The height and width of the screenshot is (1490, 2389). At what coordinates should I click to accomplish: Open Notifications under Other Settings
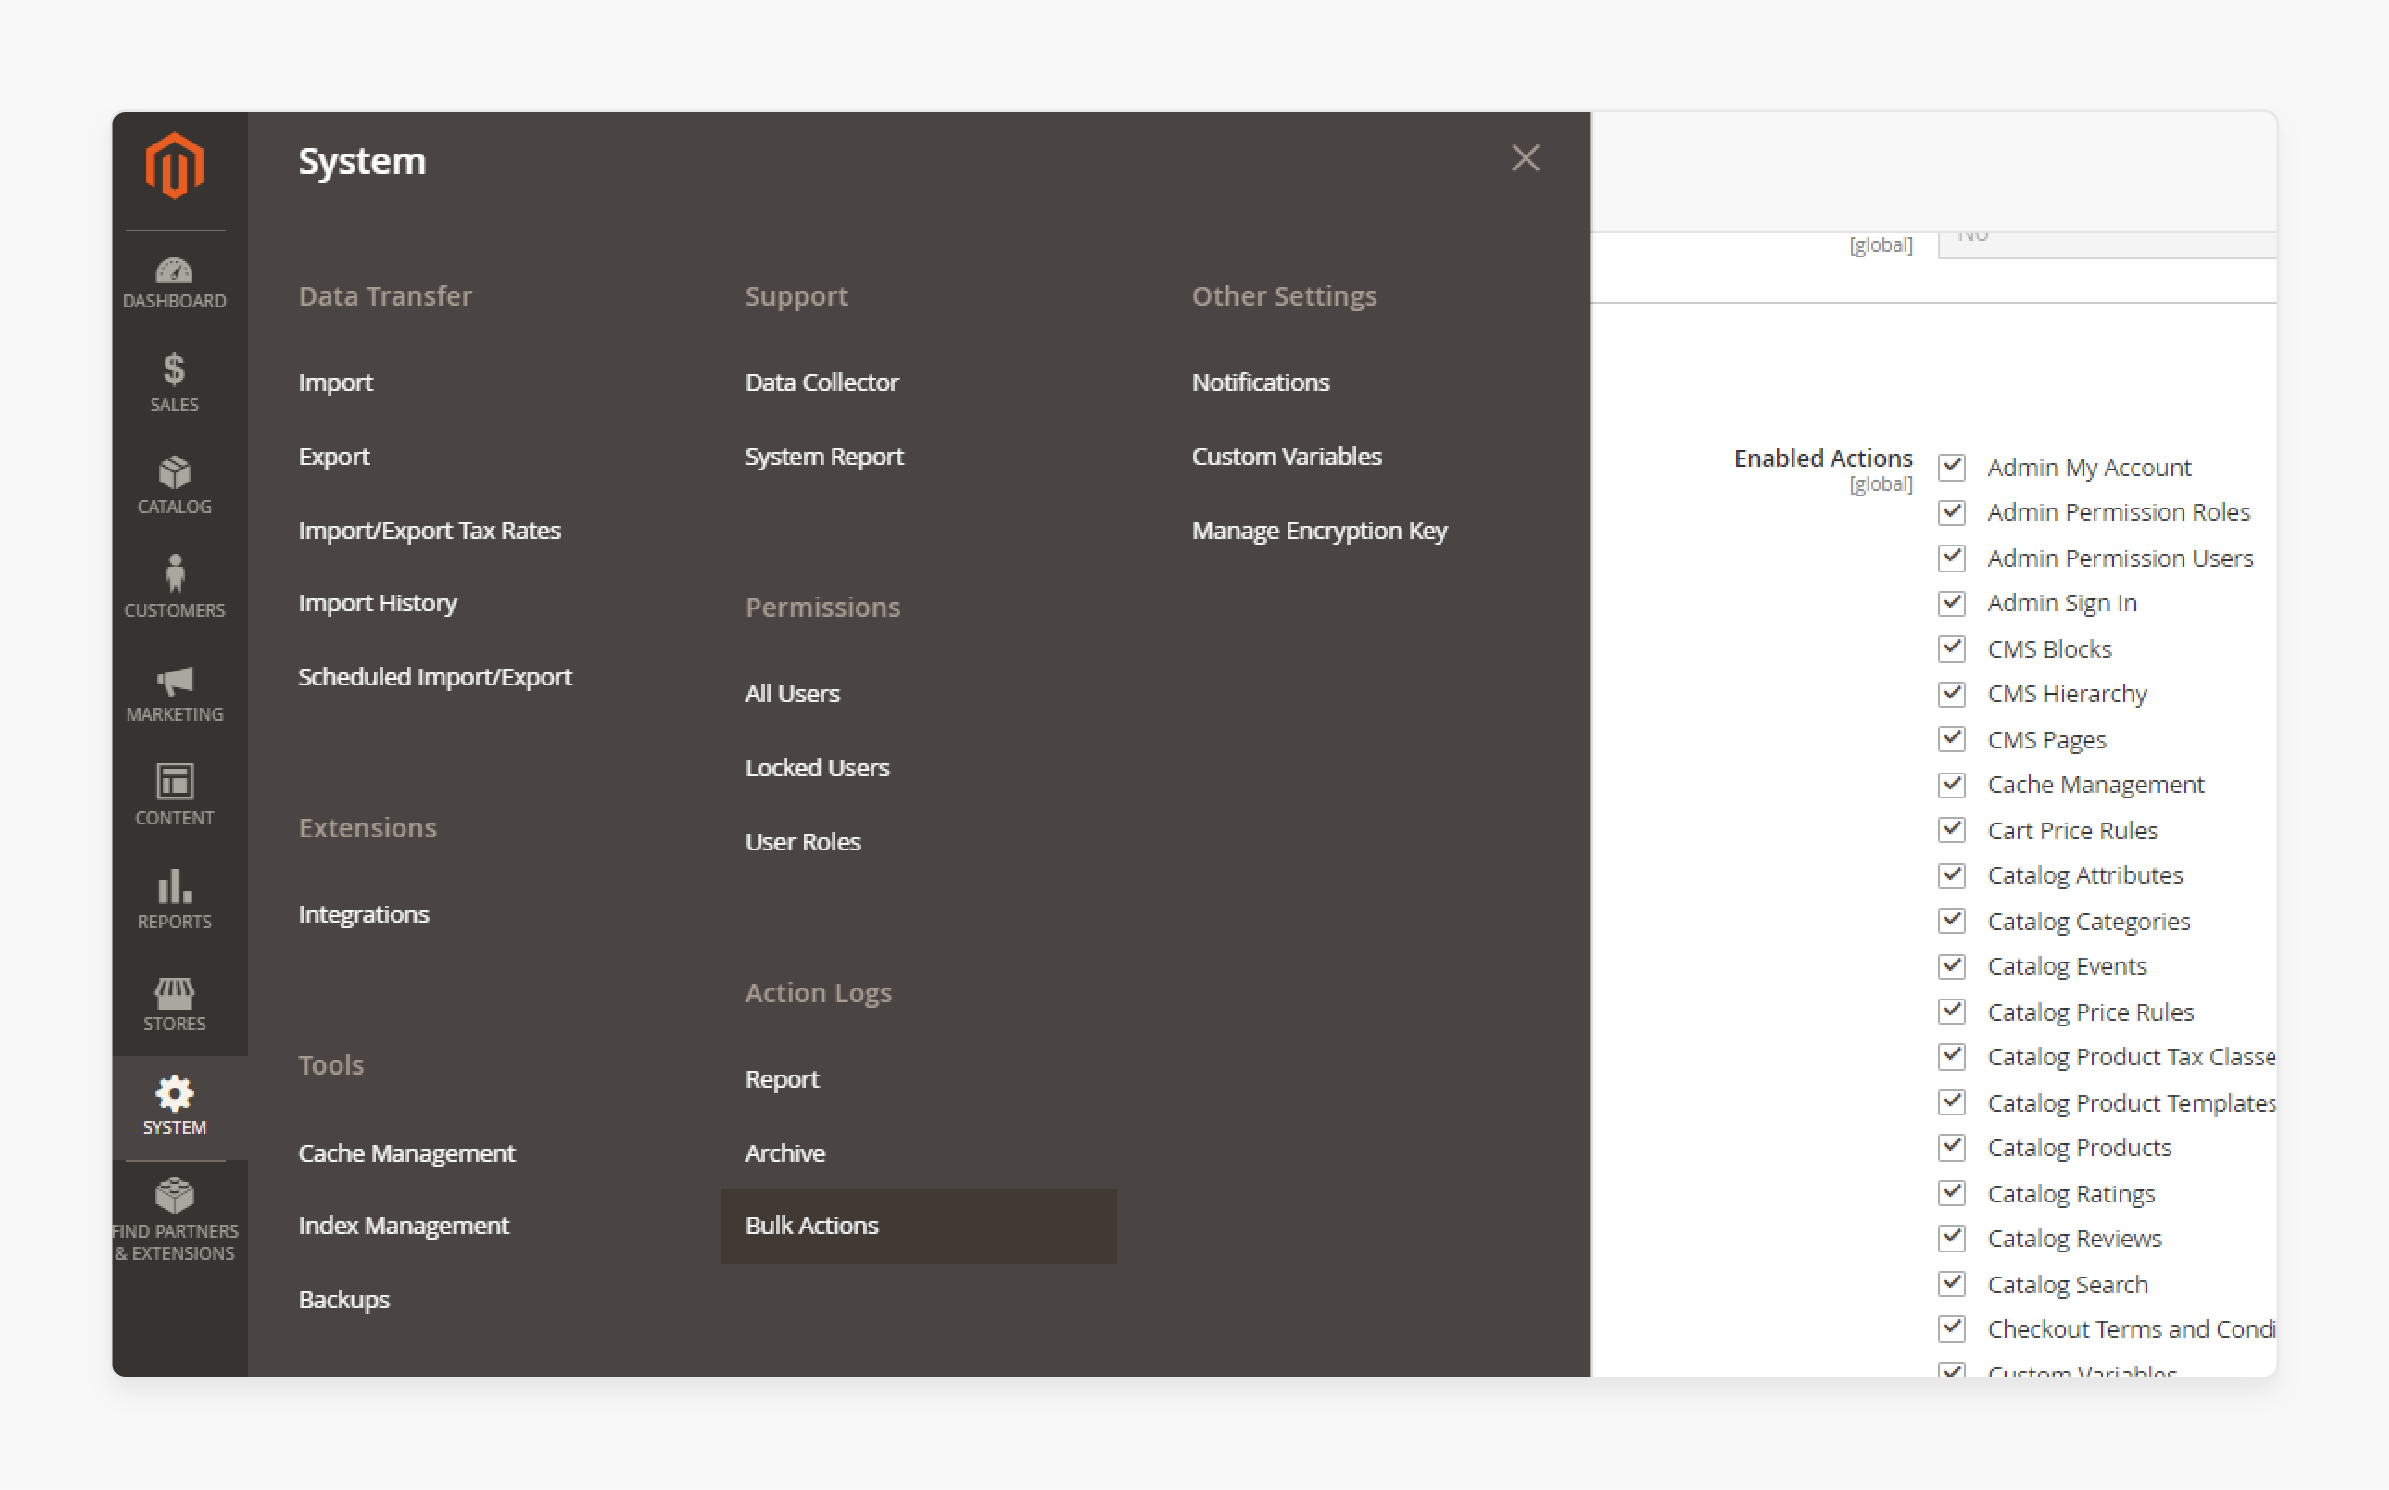pyautogui.click(x=1261, y=383)
